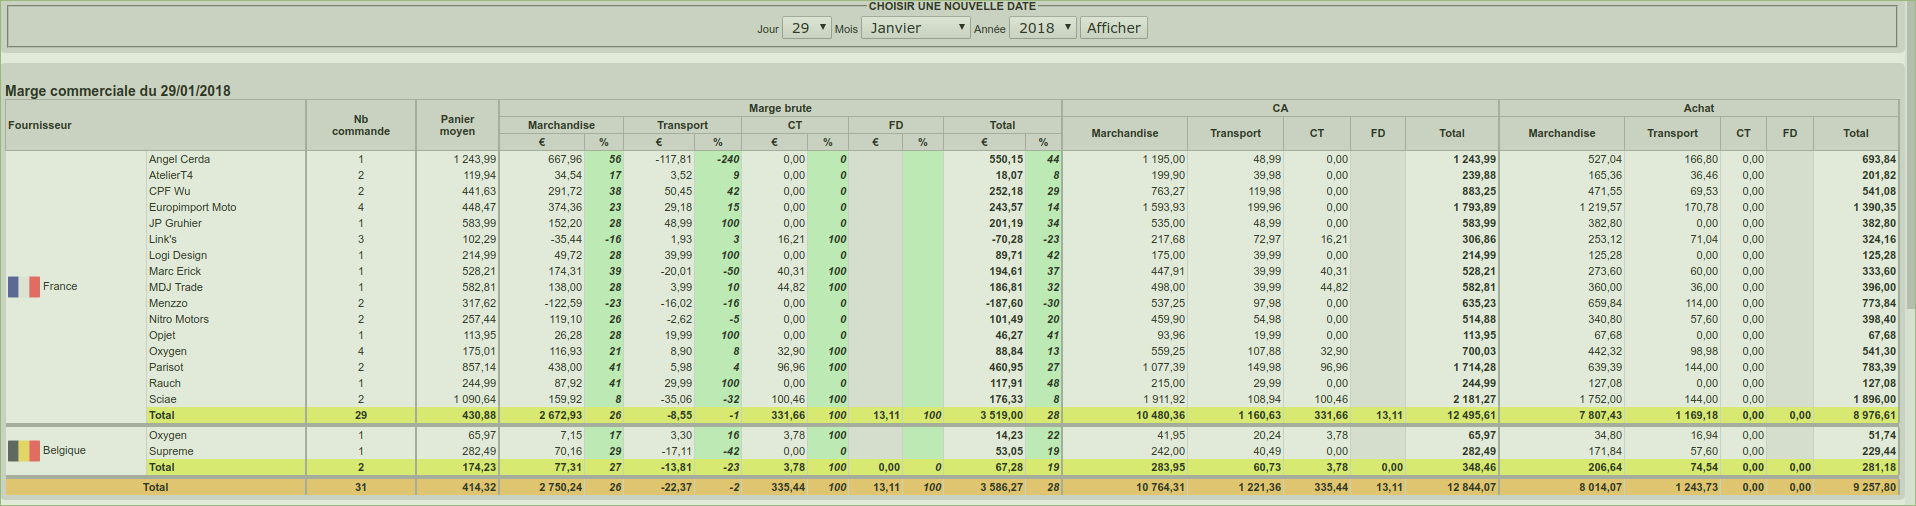Click the CA group header
1916x506 pixels.
click(1280, 108)
